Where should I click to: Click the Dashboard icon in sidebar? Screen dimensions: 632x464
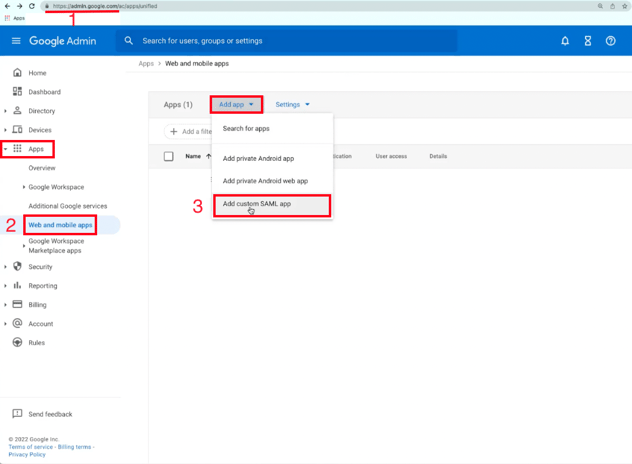(x=17, y=92)
